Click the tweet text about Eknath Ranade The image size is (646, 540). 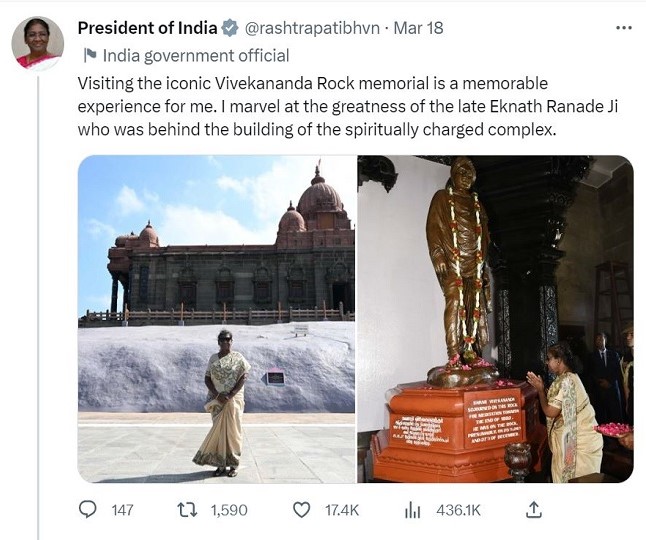click(340, 106)
